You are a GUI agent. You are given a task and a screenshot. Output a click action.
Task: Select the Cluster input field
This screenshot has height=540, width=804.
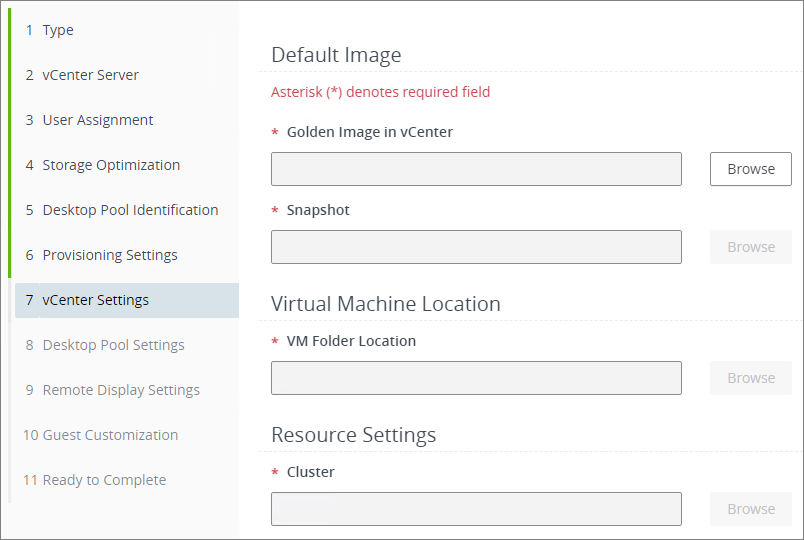click(476, 509)
